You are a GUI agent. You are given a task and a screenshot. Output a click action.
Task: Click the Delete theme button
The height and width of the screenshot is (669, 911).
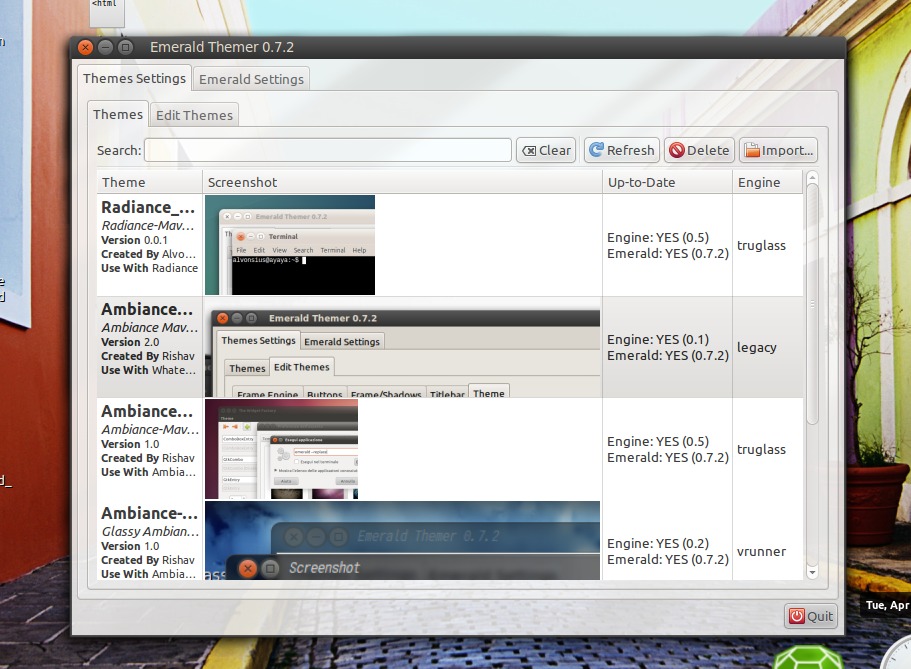coord(700,151)
